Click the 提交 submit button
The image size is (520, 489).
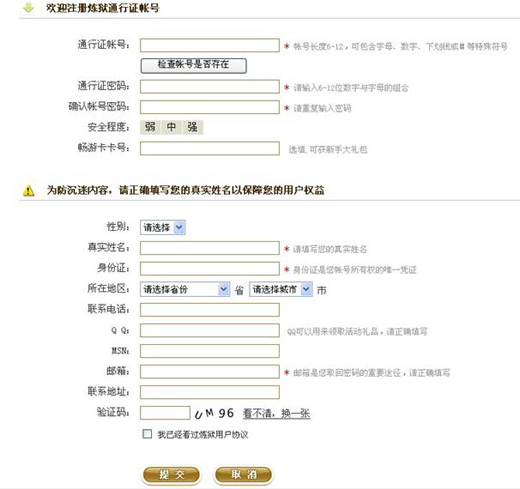(x=171, y=475)
